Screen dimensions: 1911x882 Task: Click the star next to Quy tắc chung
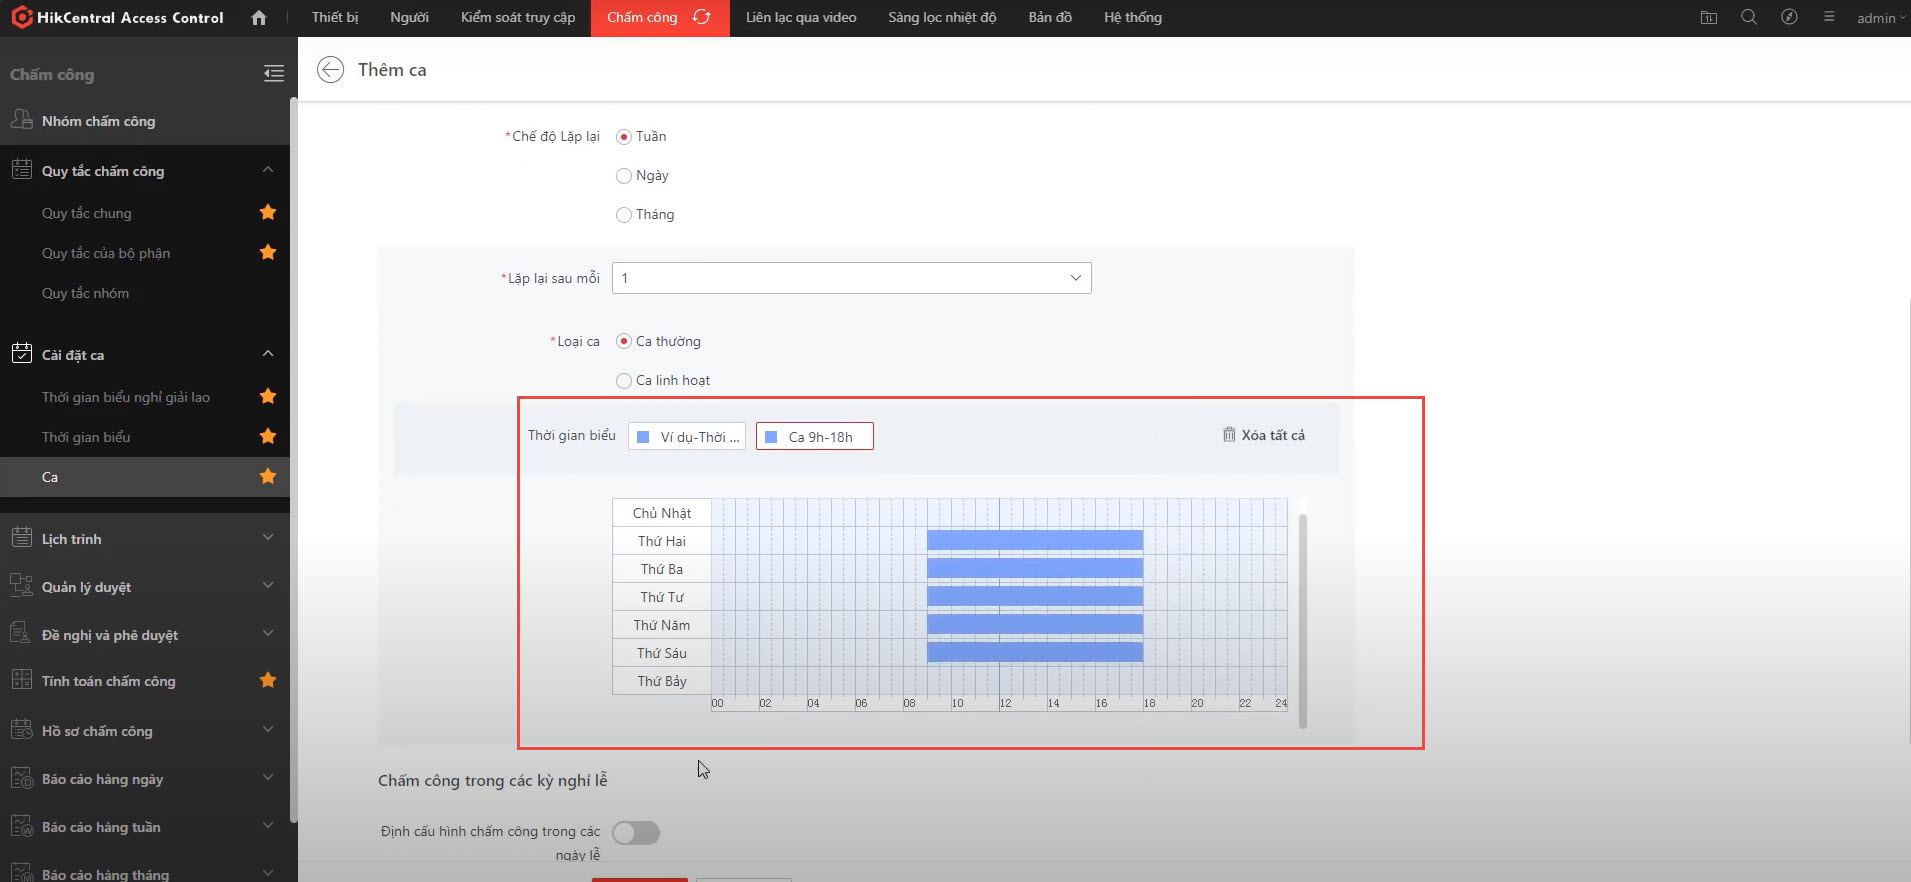click(x=268, y=212)
